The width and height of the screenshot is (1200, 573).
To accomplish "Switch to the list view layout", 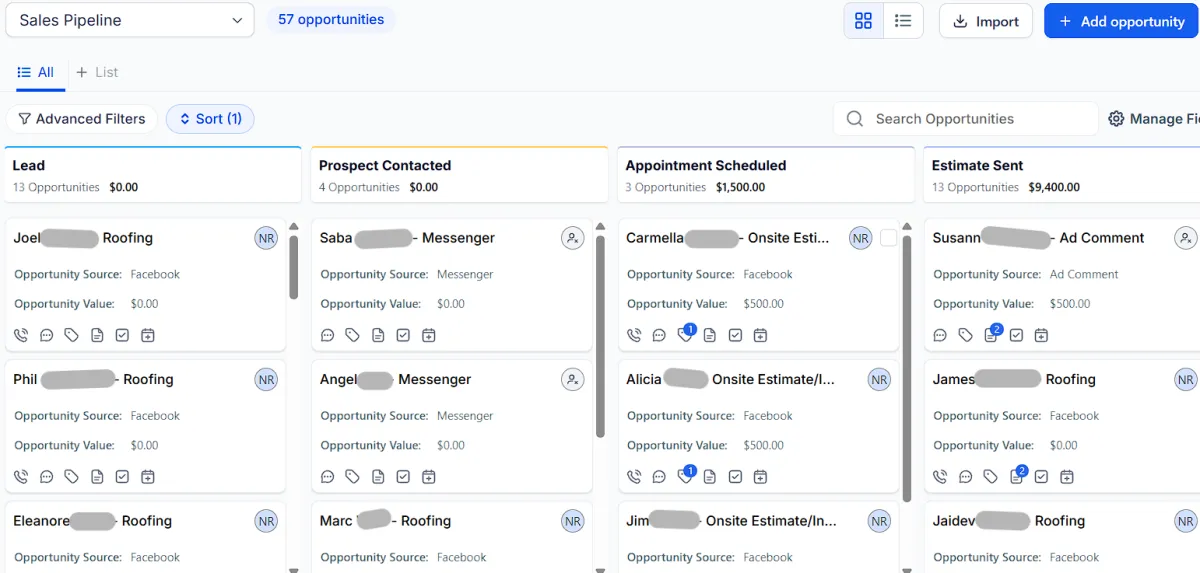I will pos(903,21).
